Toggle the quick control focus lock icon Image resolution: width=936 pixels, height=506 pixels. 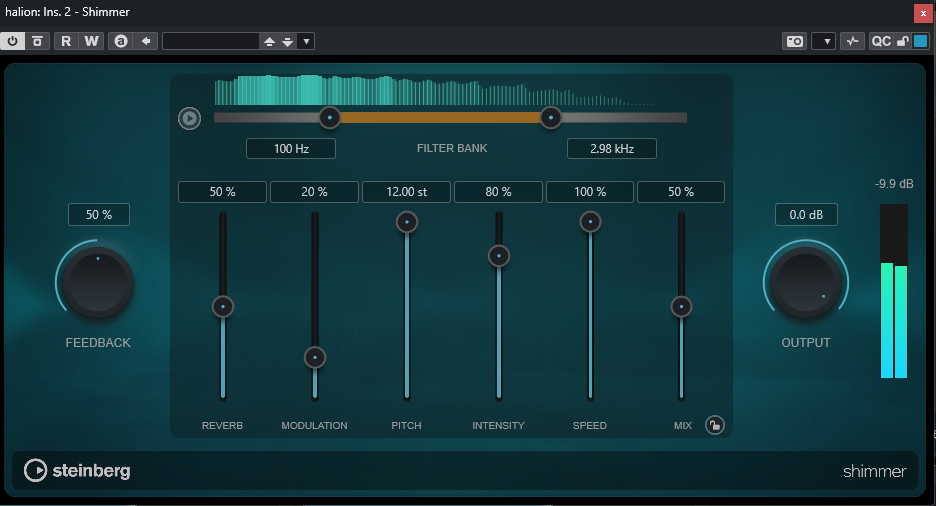903,41
